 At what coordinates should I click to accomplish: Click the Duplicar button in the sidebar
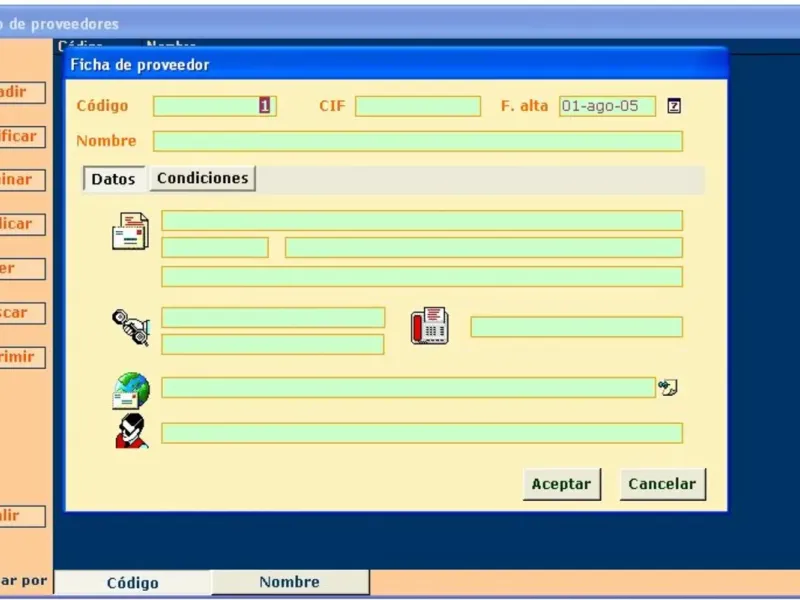22,224
